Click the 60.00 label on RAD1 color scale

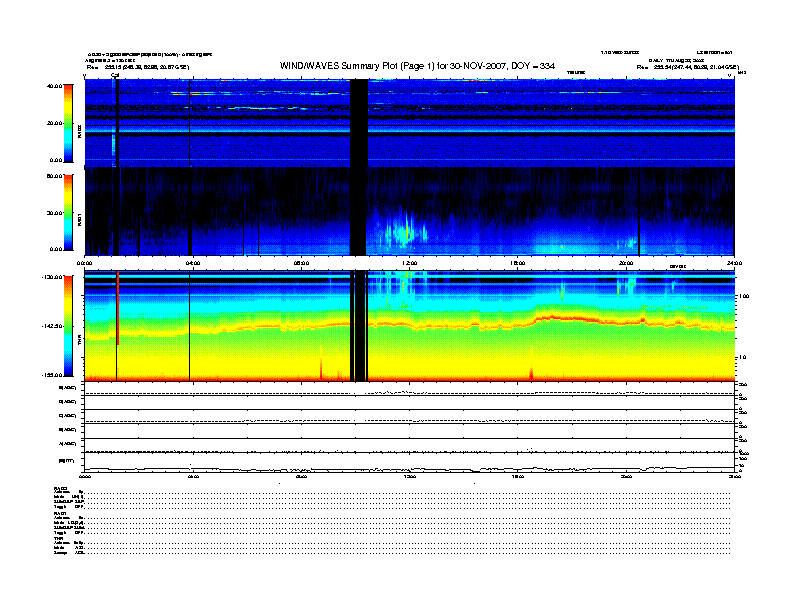click(x=54, y=176)
